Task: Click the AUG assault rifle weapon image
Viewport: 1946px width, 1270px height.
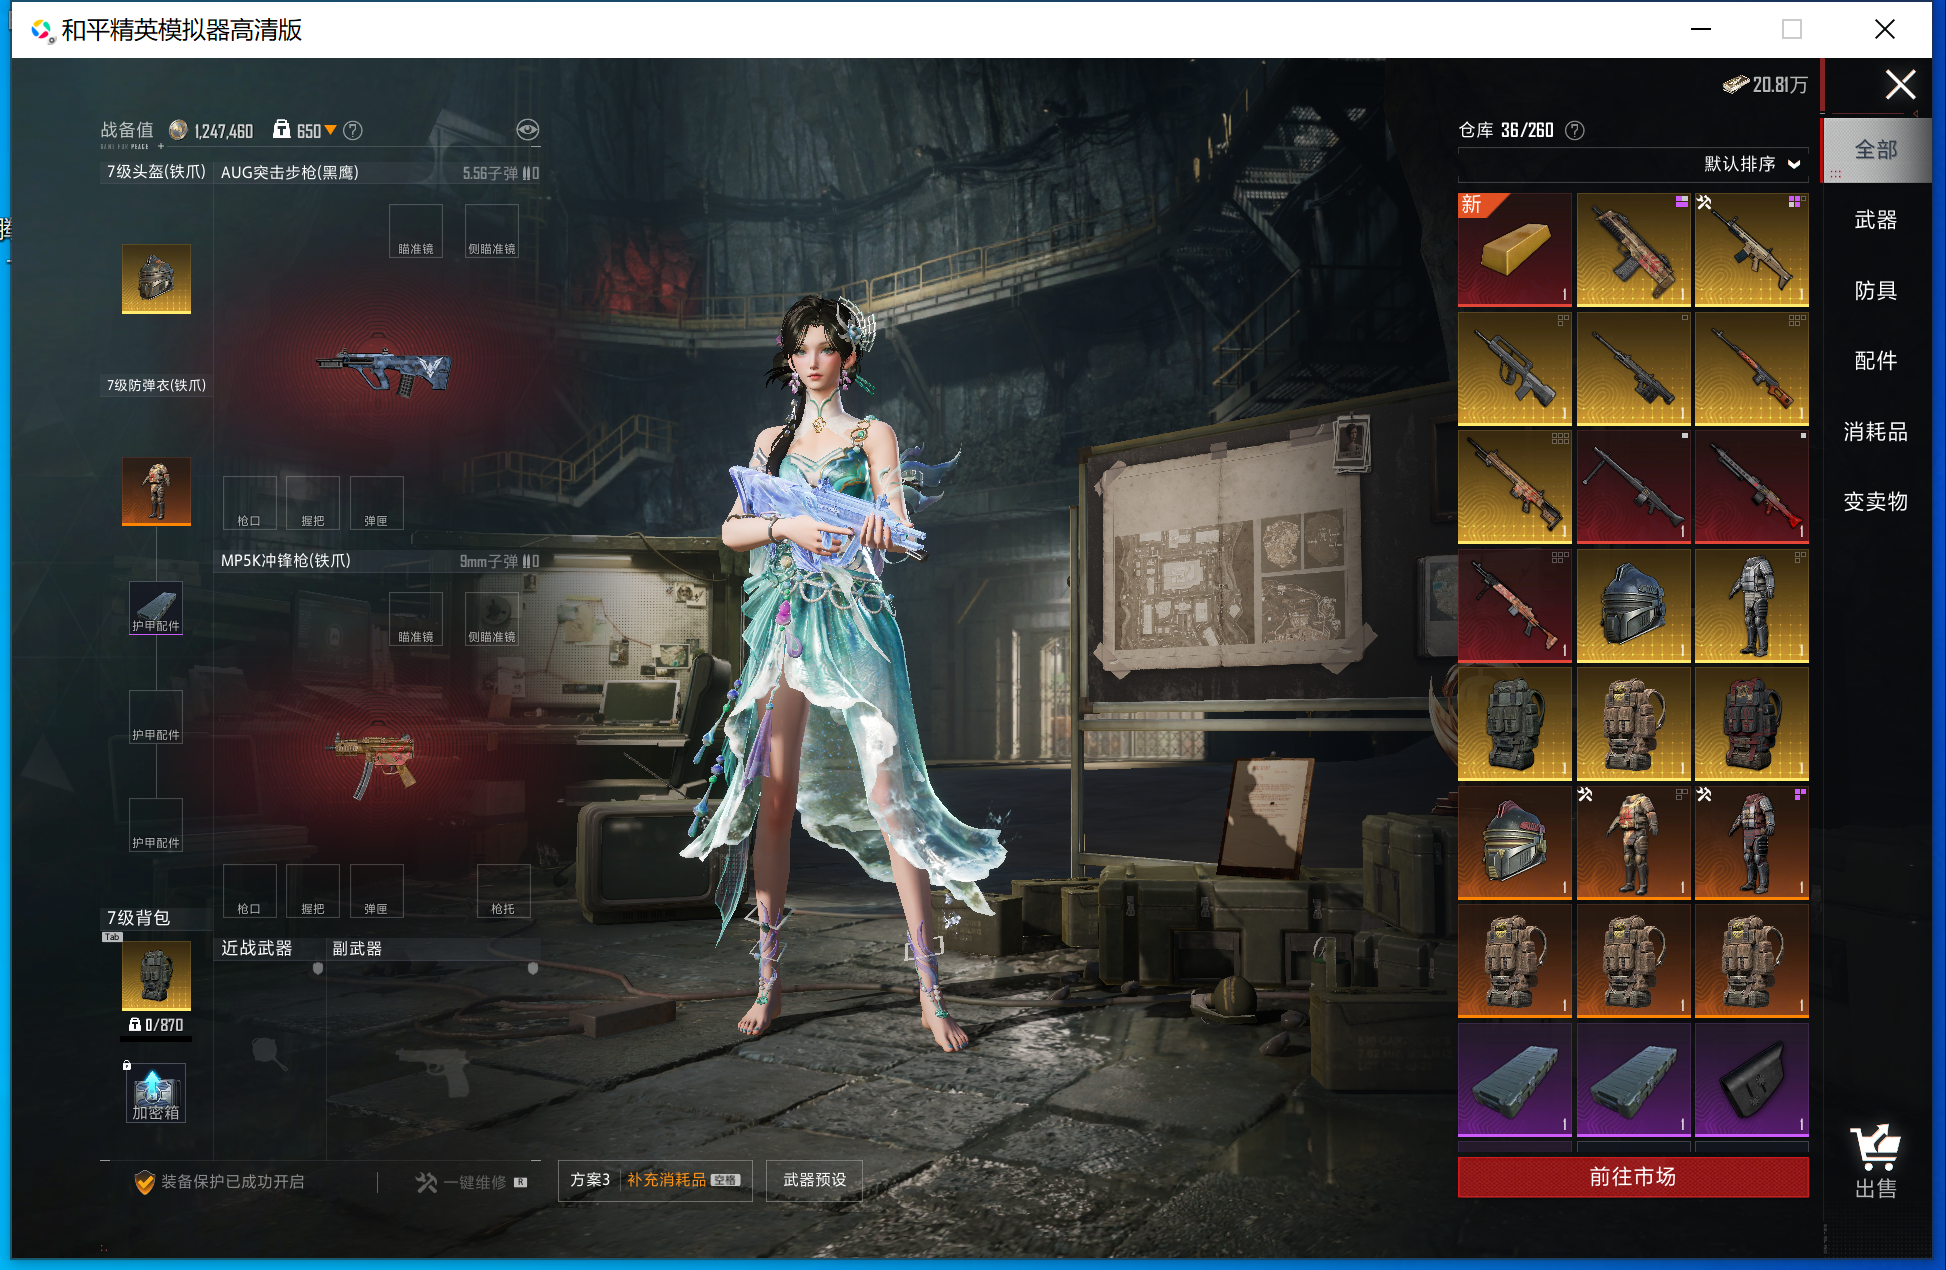Action: 384,370
